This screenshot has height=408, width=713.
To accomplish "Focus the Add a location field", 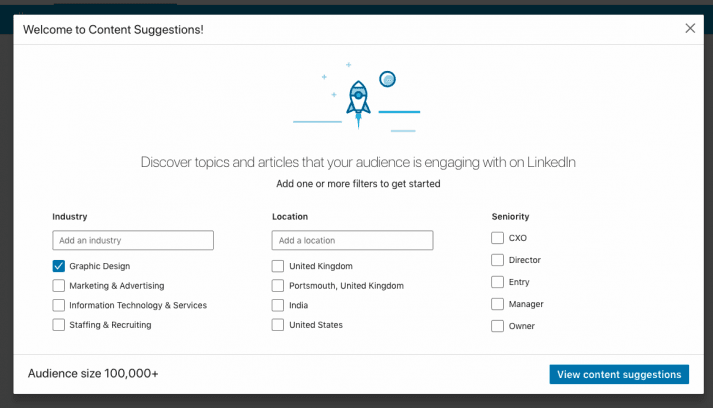I will point(352,240).
